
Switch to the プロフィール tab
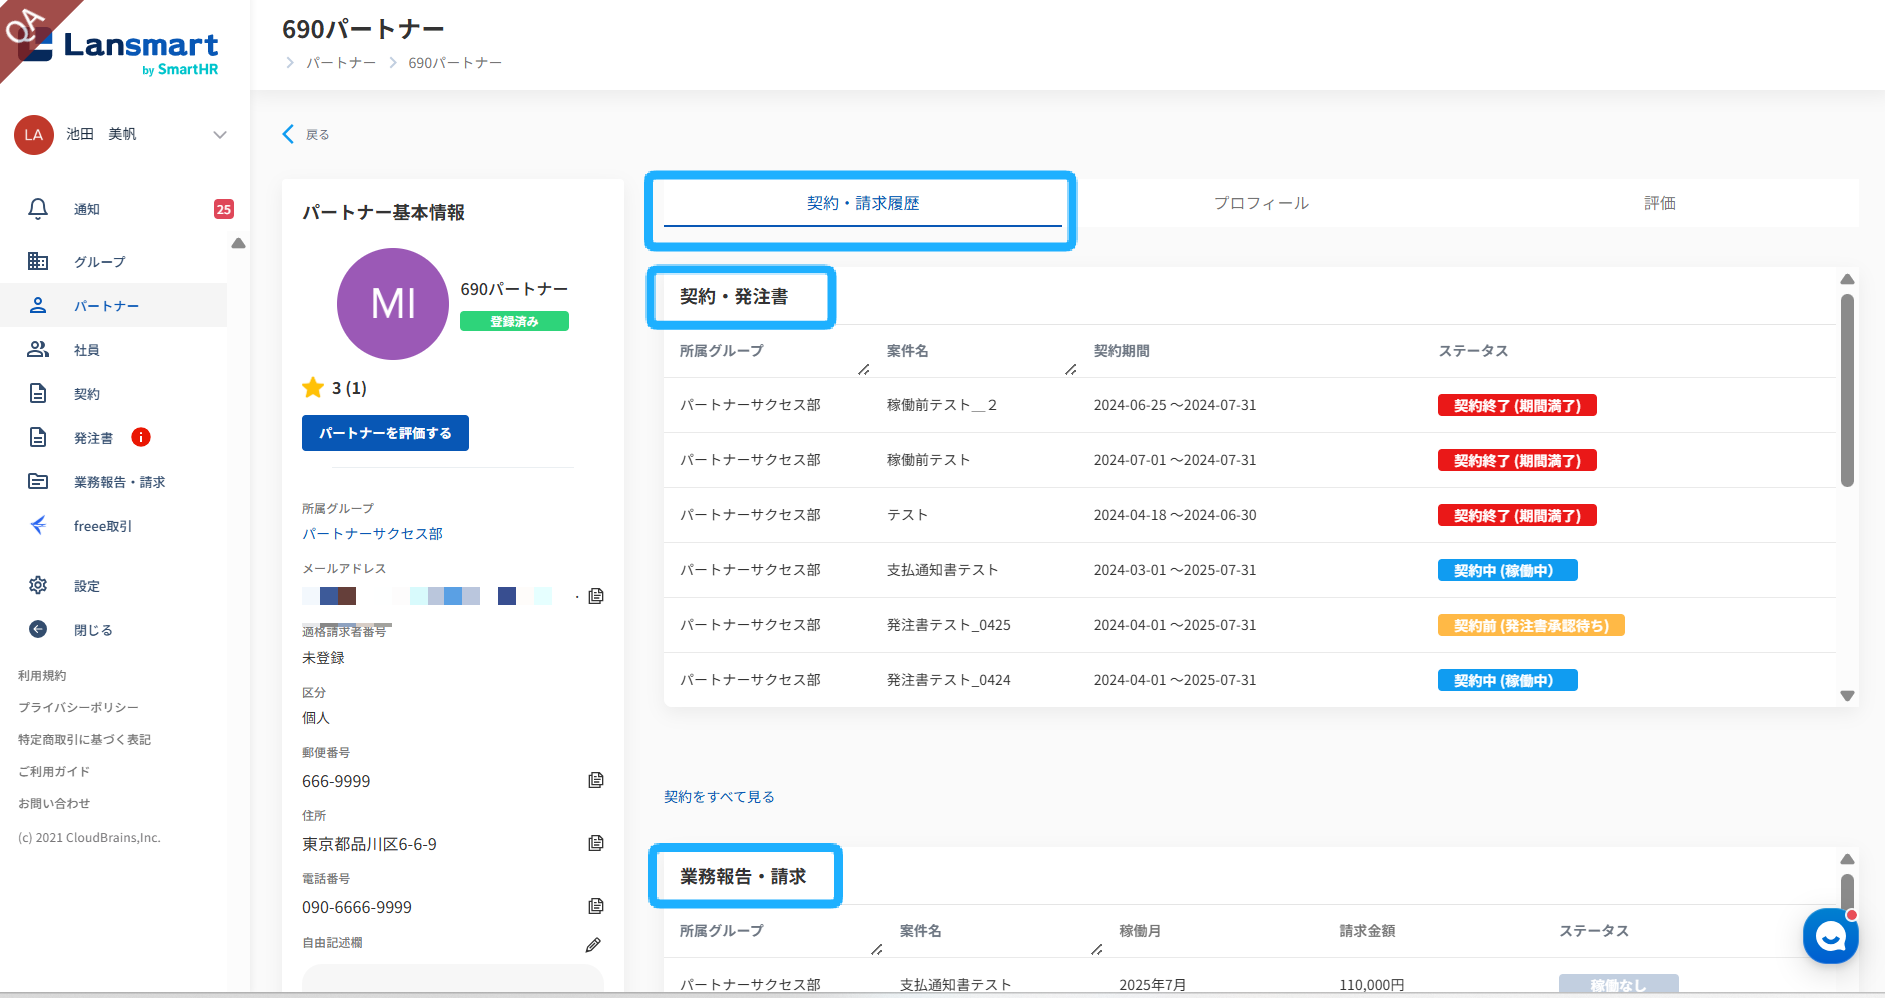click(x=1261, y=203)
